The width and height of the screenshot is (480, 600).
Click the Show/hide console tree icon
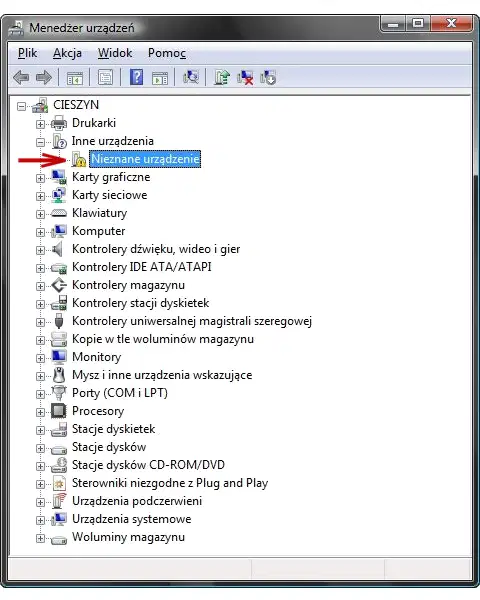point(75,78)
